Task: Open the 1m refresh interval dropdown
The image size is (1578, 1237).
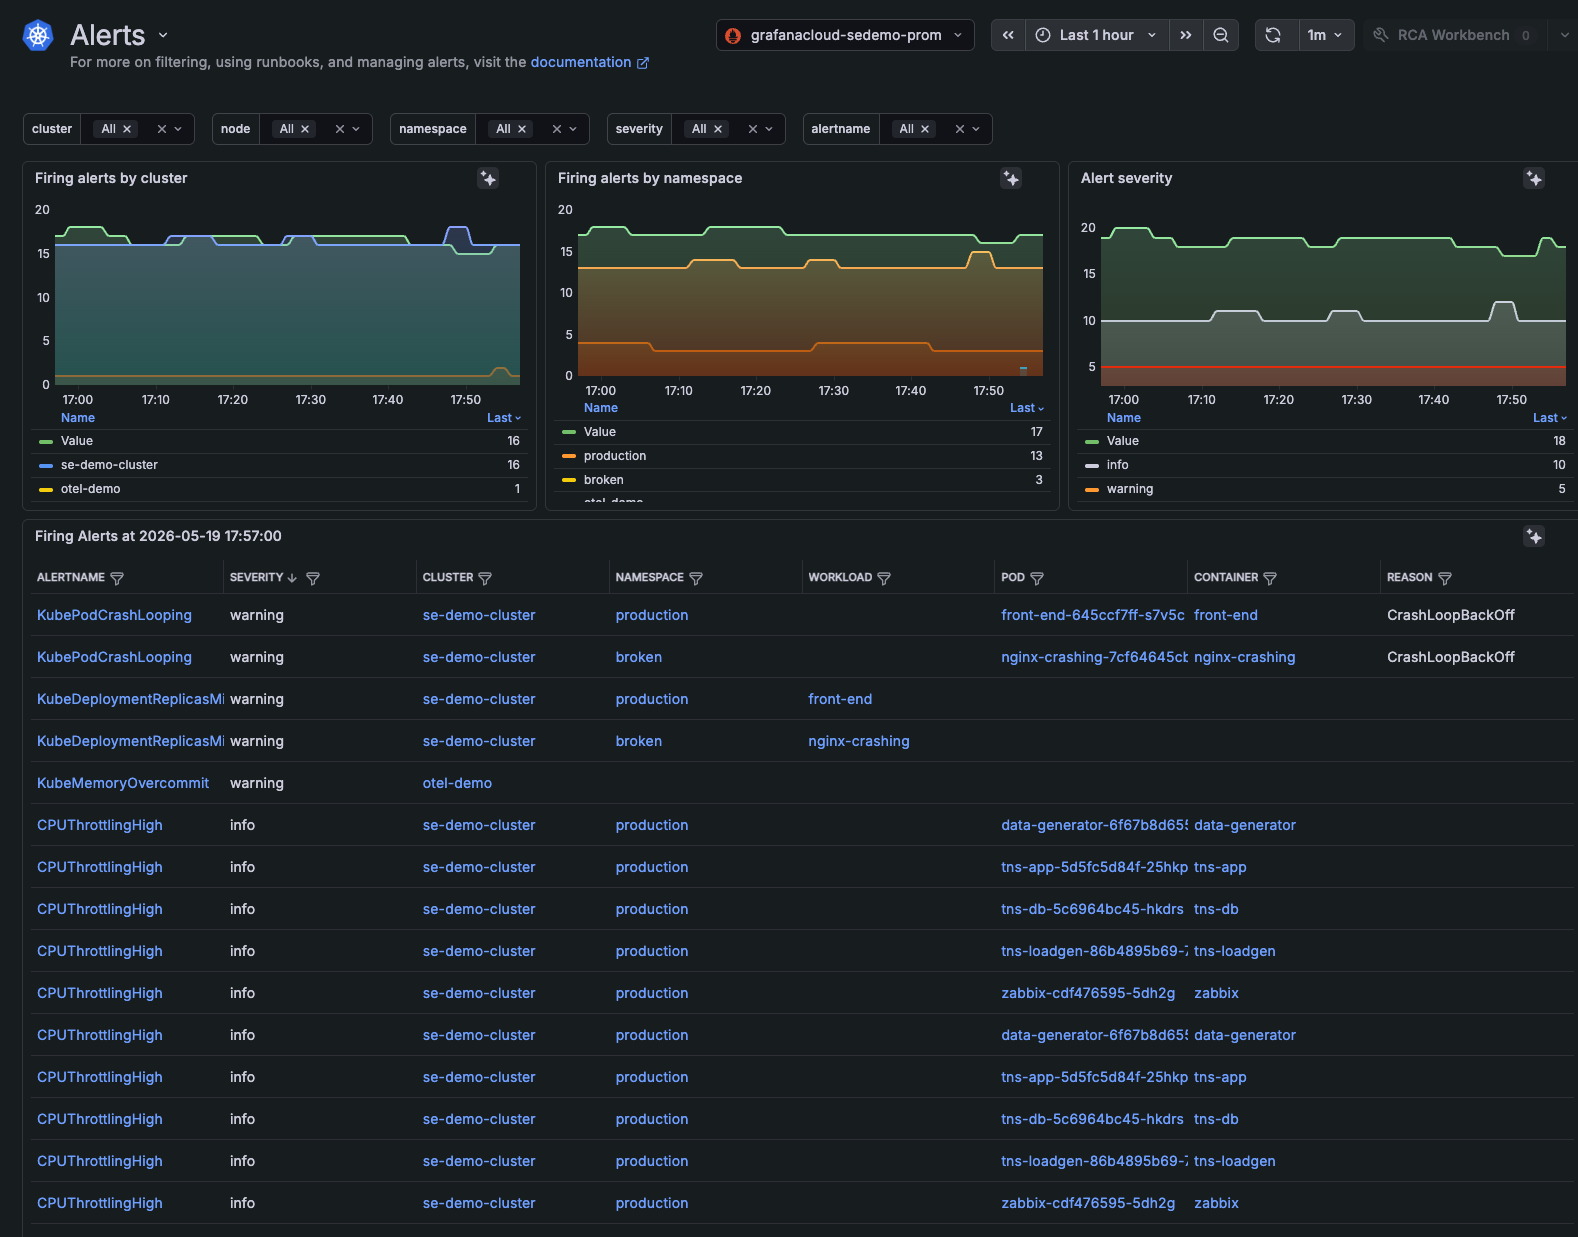Action: pos(1326,35)
